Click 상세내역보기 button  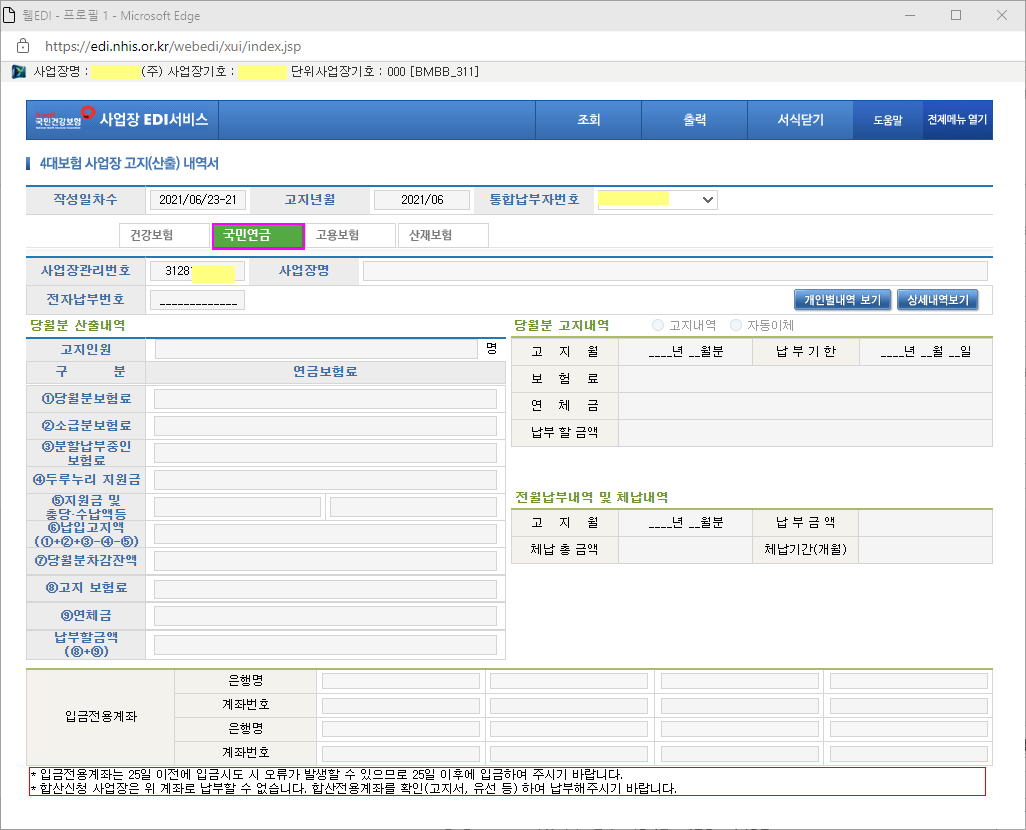click(x=938, y=300)
